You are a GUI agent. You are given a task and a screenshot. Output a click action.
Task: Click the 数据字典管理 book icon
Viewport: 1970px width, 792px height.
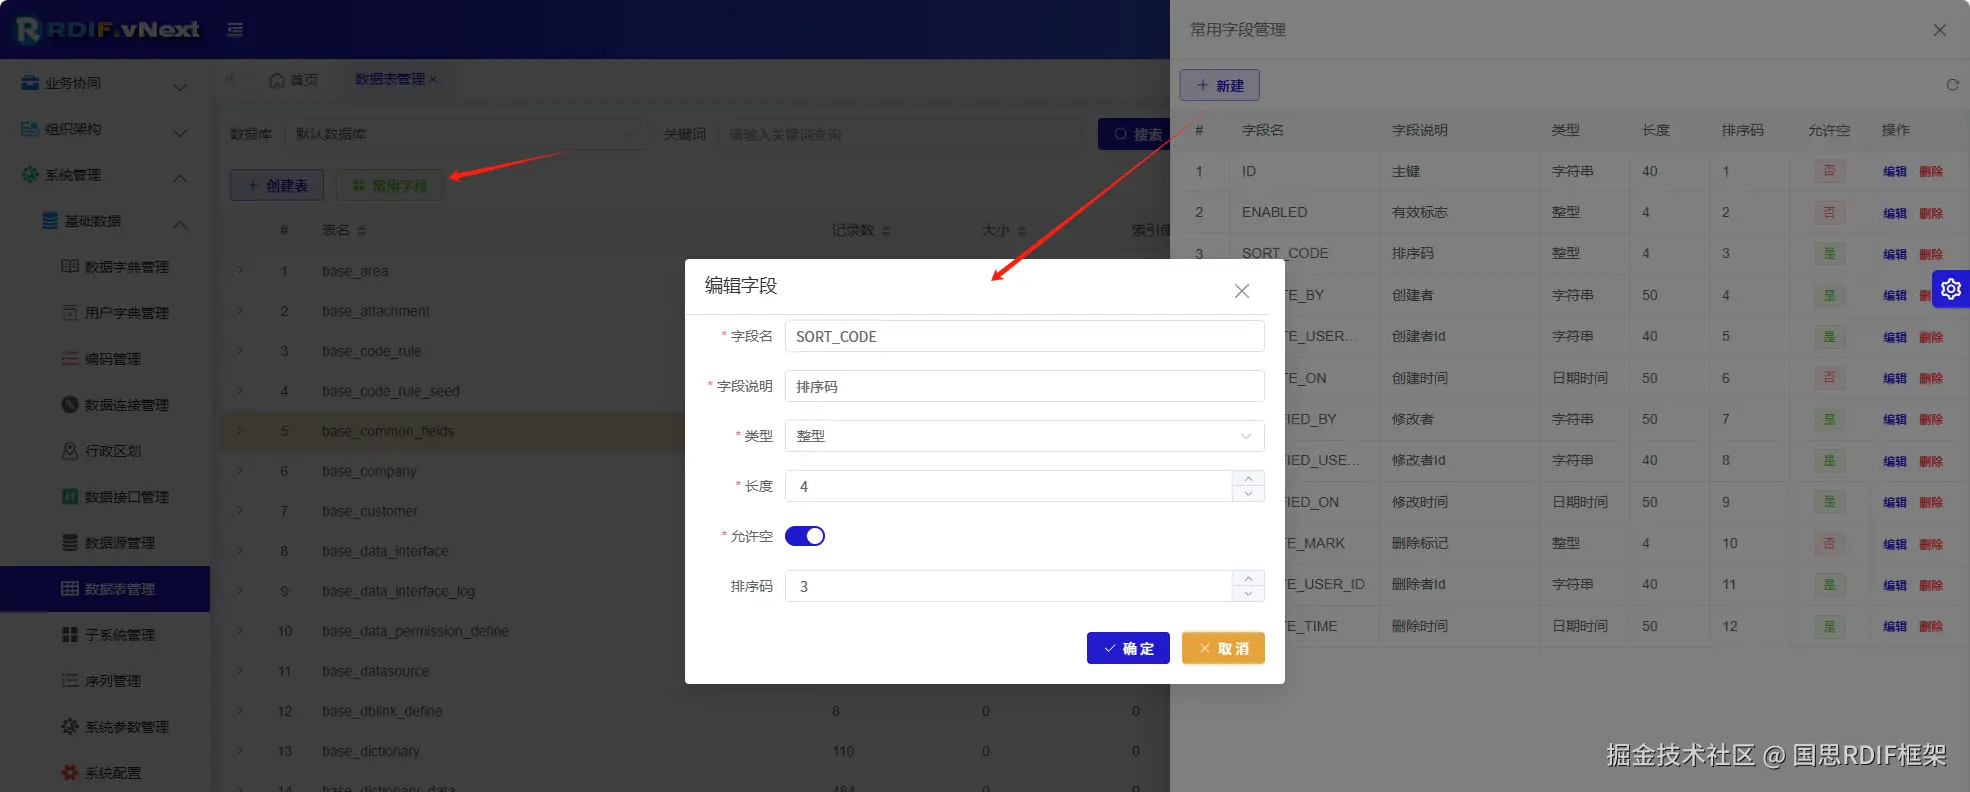coord(70,267)
